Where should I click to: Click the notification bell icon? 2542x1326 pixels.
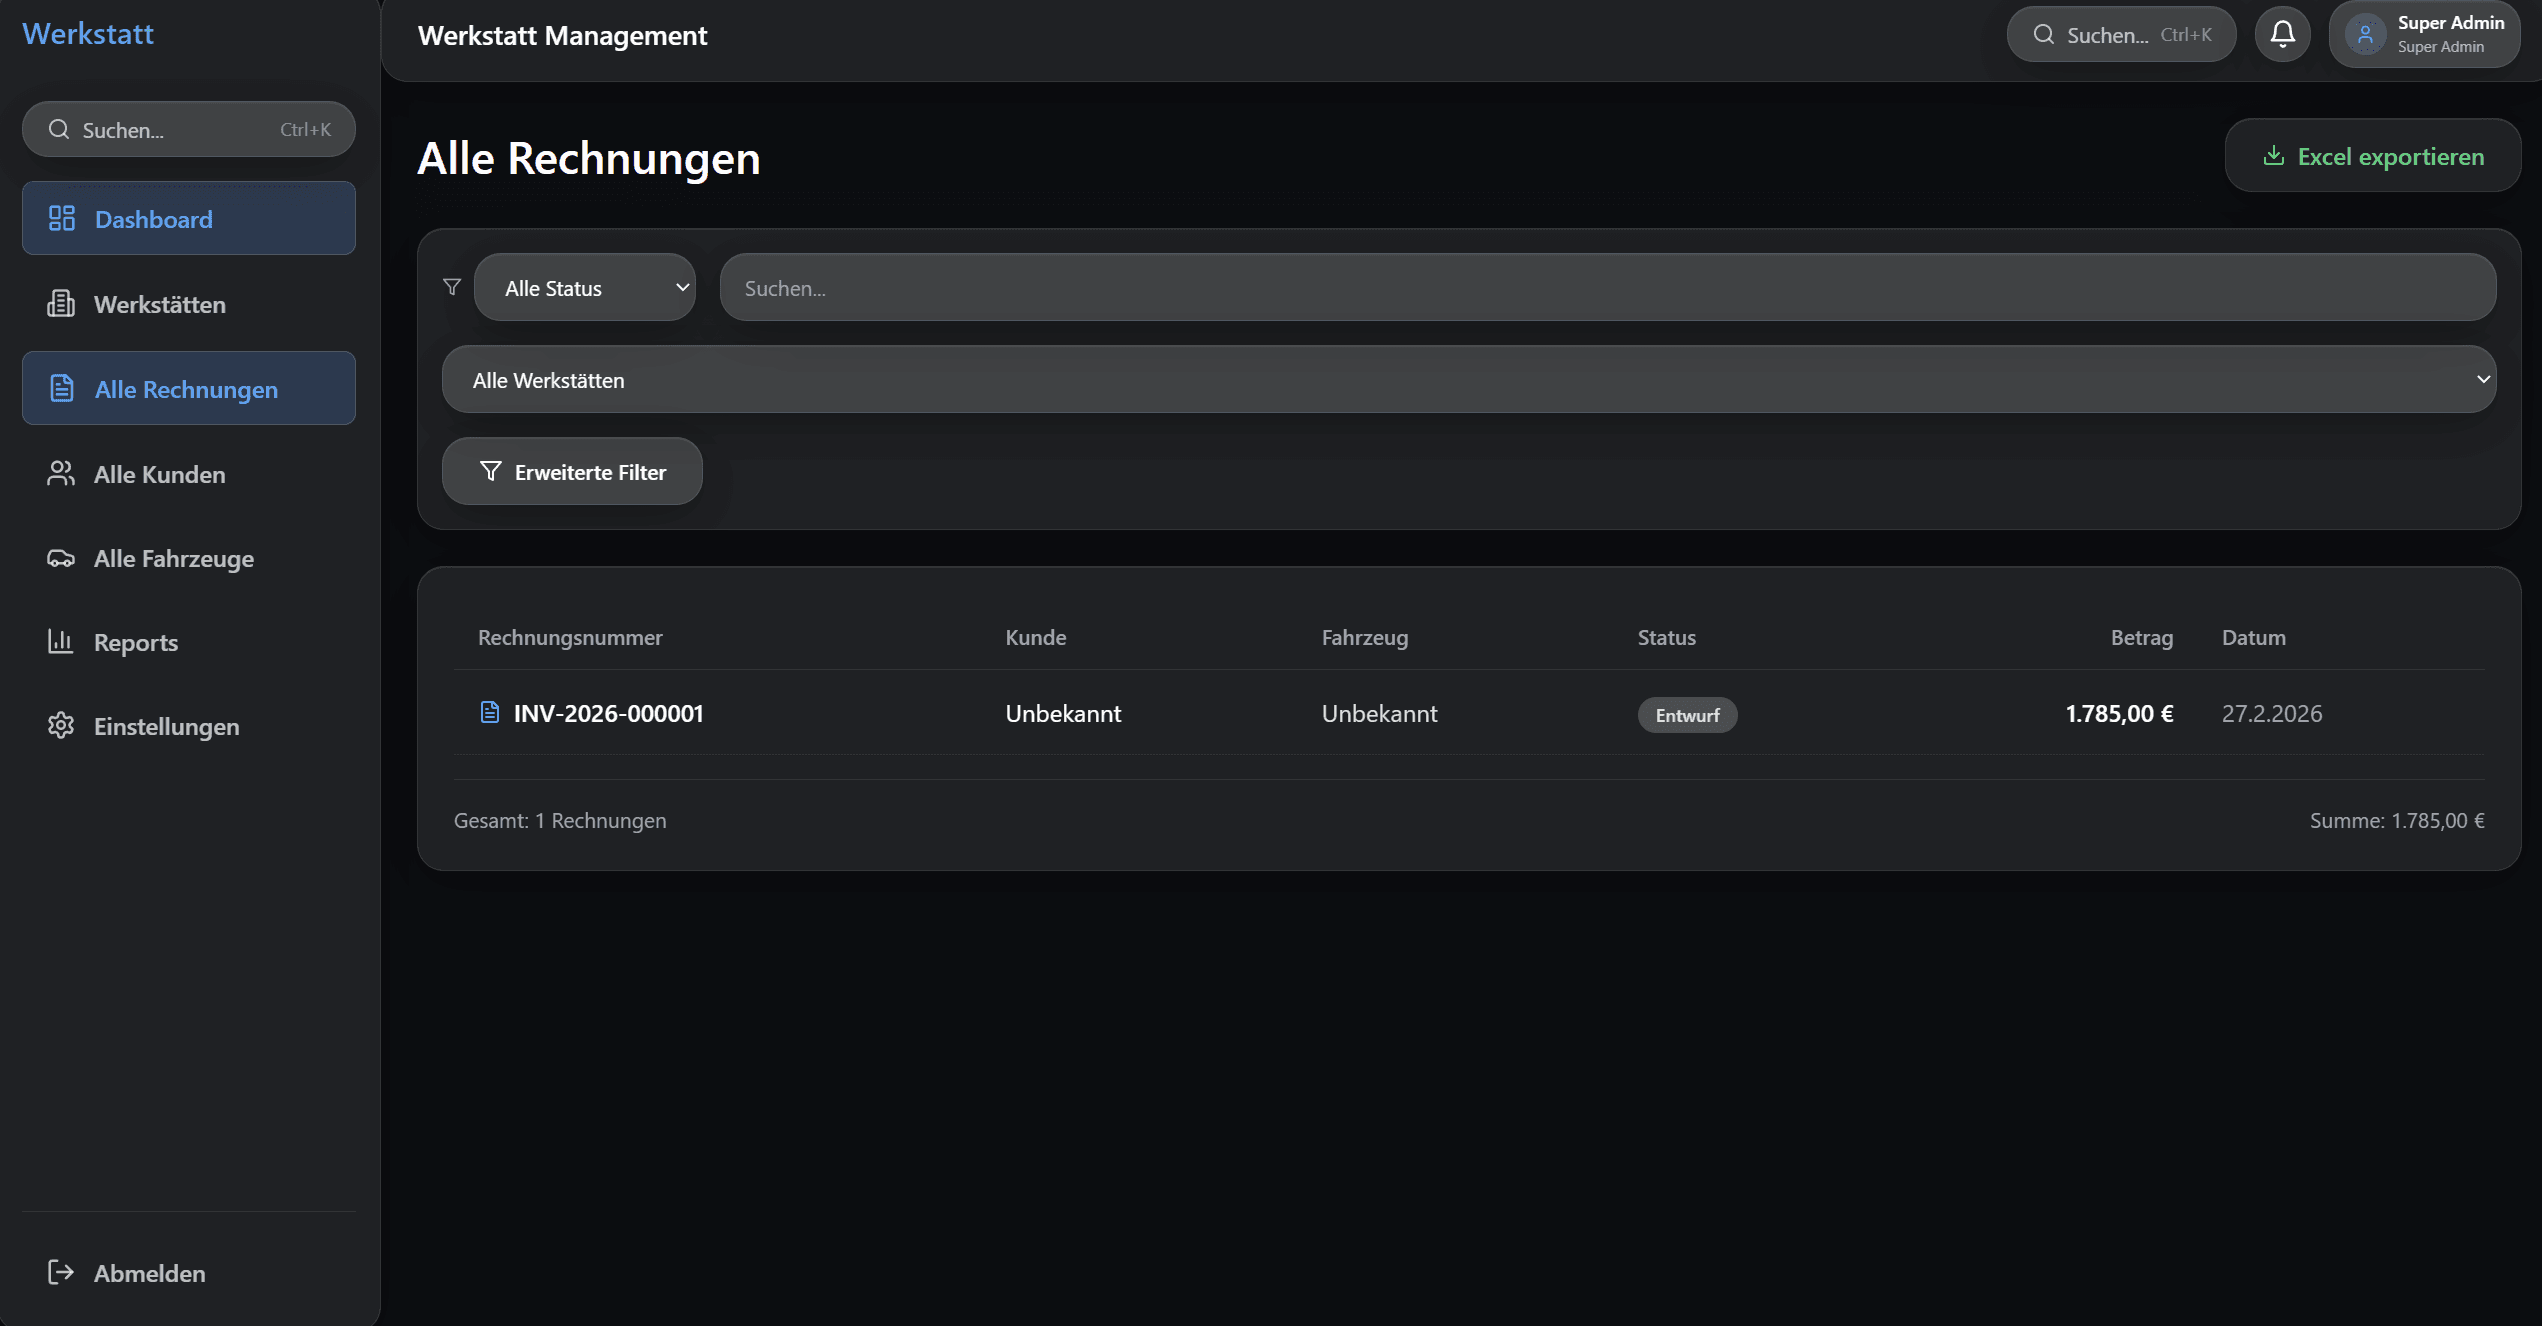coord(2282,35)
